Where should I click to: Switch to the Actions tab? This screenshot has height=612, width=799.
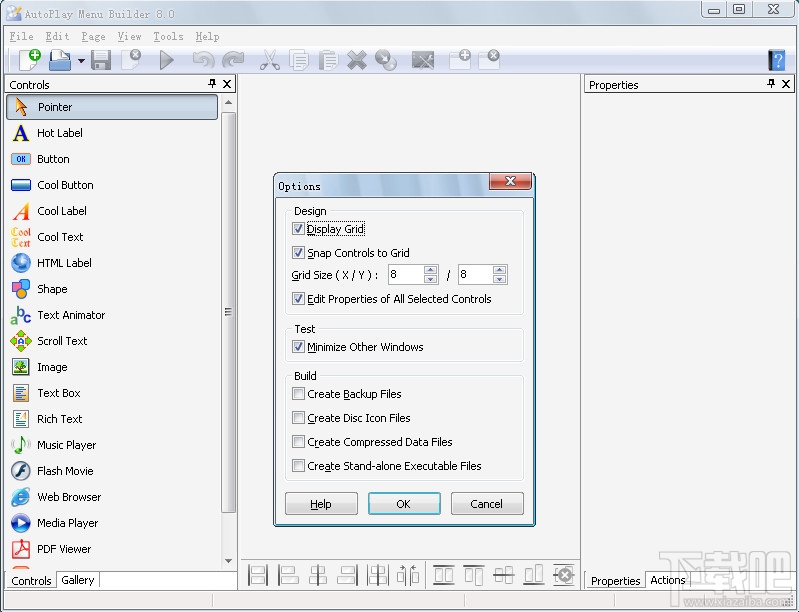[x=668, y=580]
